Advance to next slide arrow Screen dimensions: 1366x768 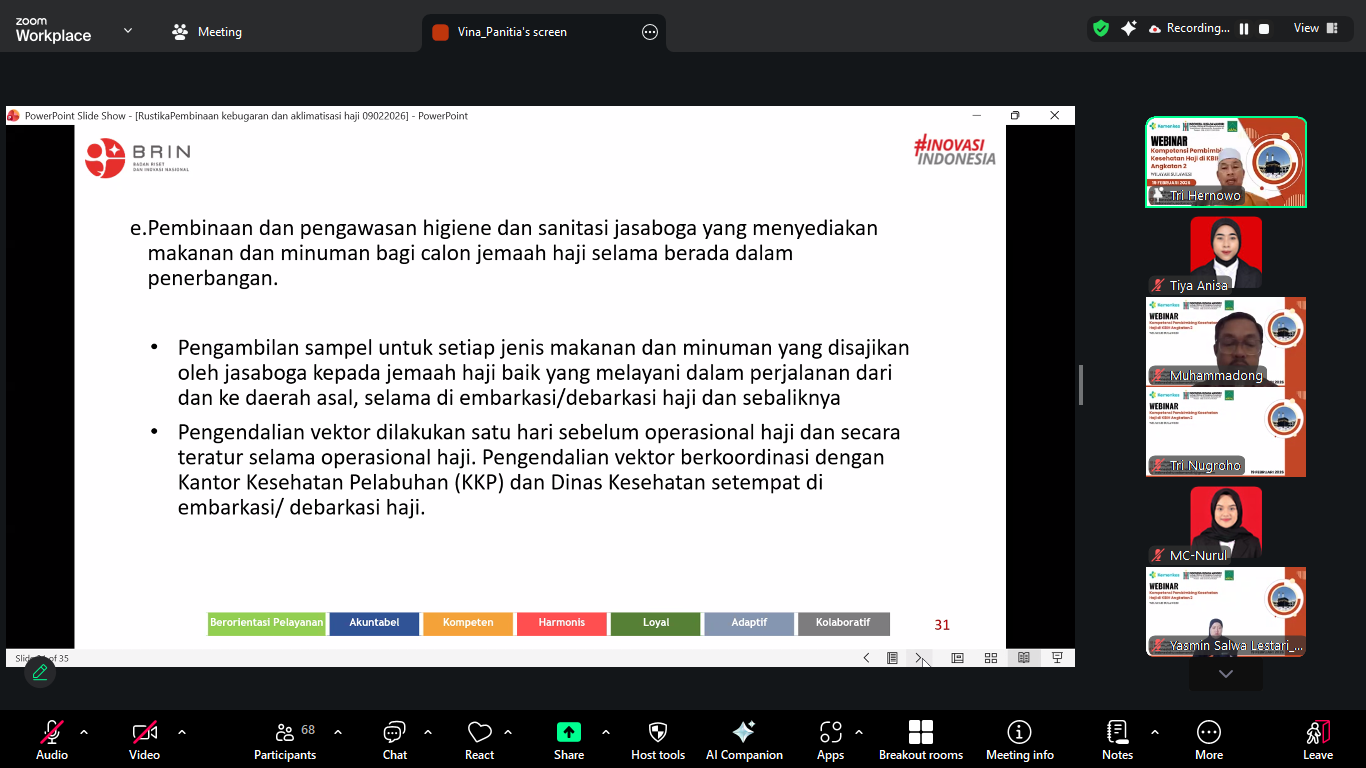tap(918, 658)
